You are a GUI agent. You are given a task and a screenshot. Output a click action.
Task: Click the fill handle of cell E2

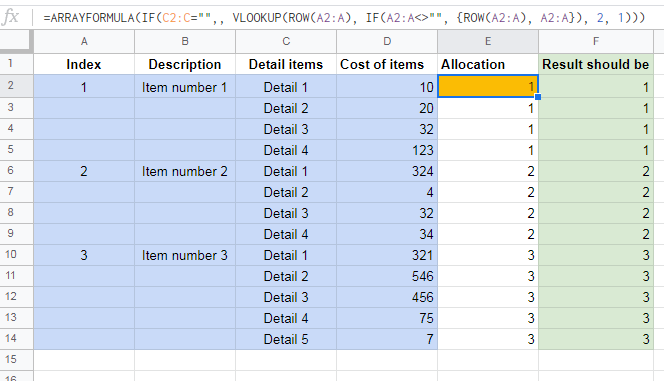click(x=538, y=97)
